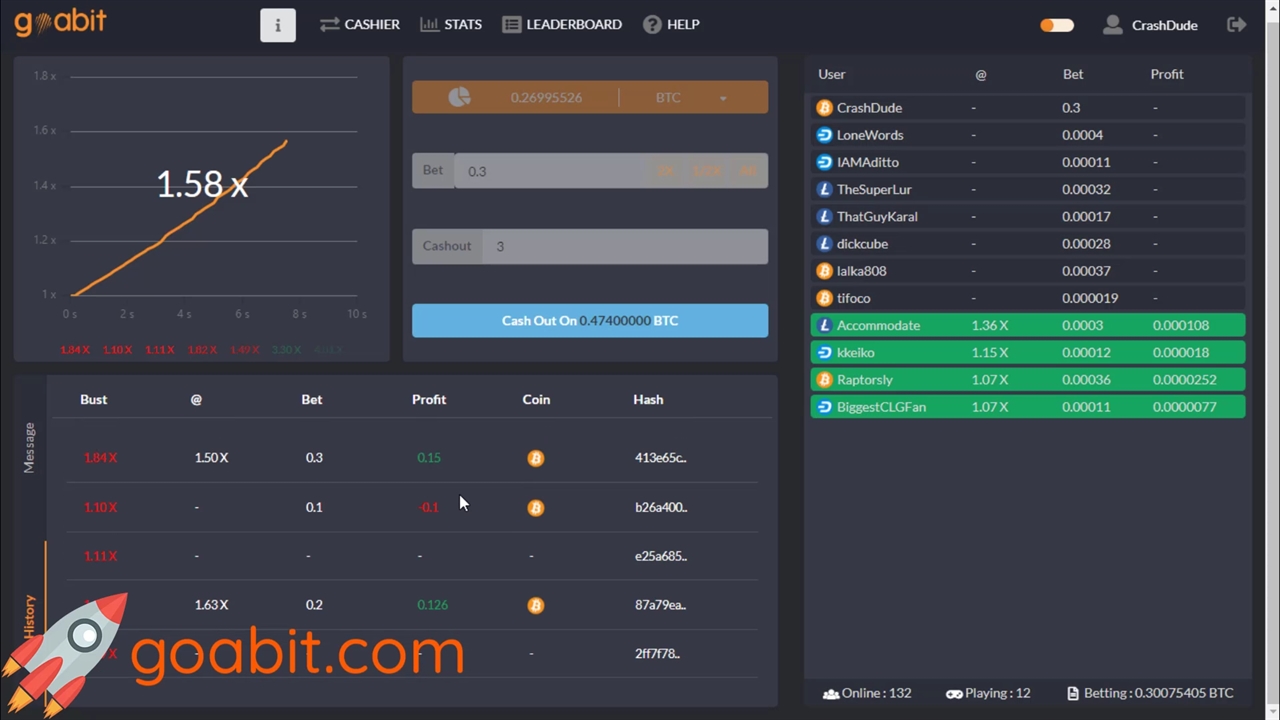
Task: Click Bitcoin icon in 1.84X history row
Action: (536, 458)
